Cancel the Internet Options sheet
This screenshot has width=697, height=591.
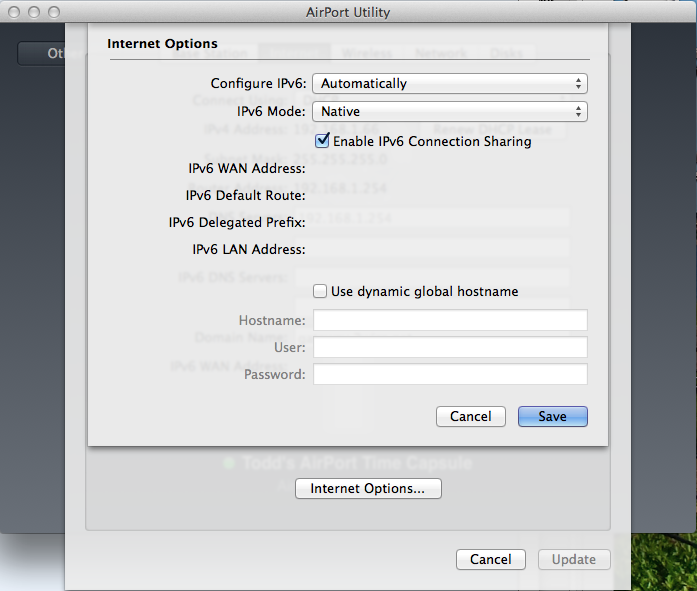pyautogui.click(x=471, y=416)
